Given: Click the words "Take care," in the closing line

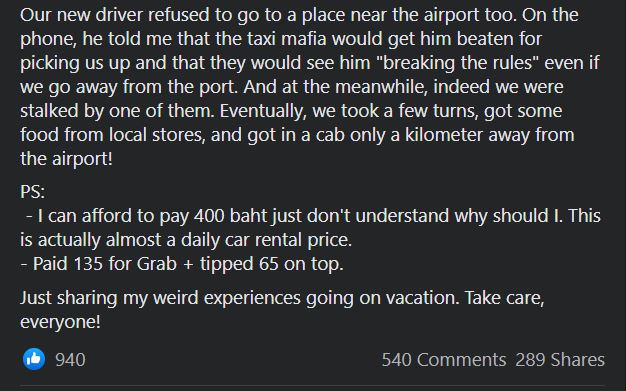Looking at the screenshot, I should click(504, 298).
